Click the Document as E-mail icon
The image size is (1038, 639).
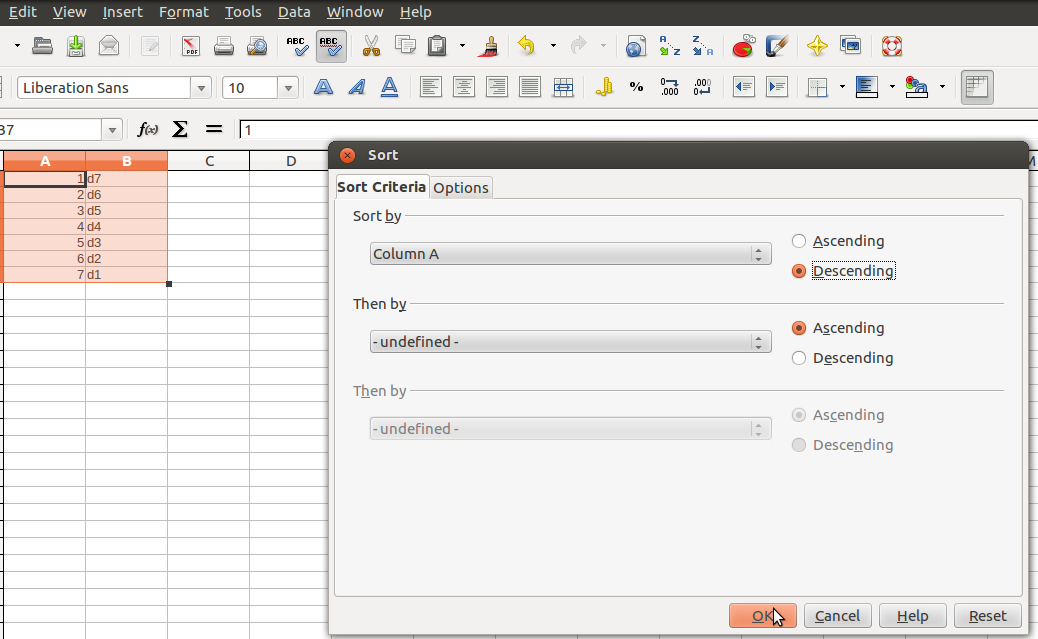[x=109, y=46]
